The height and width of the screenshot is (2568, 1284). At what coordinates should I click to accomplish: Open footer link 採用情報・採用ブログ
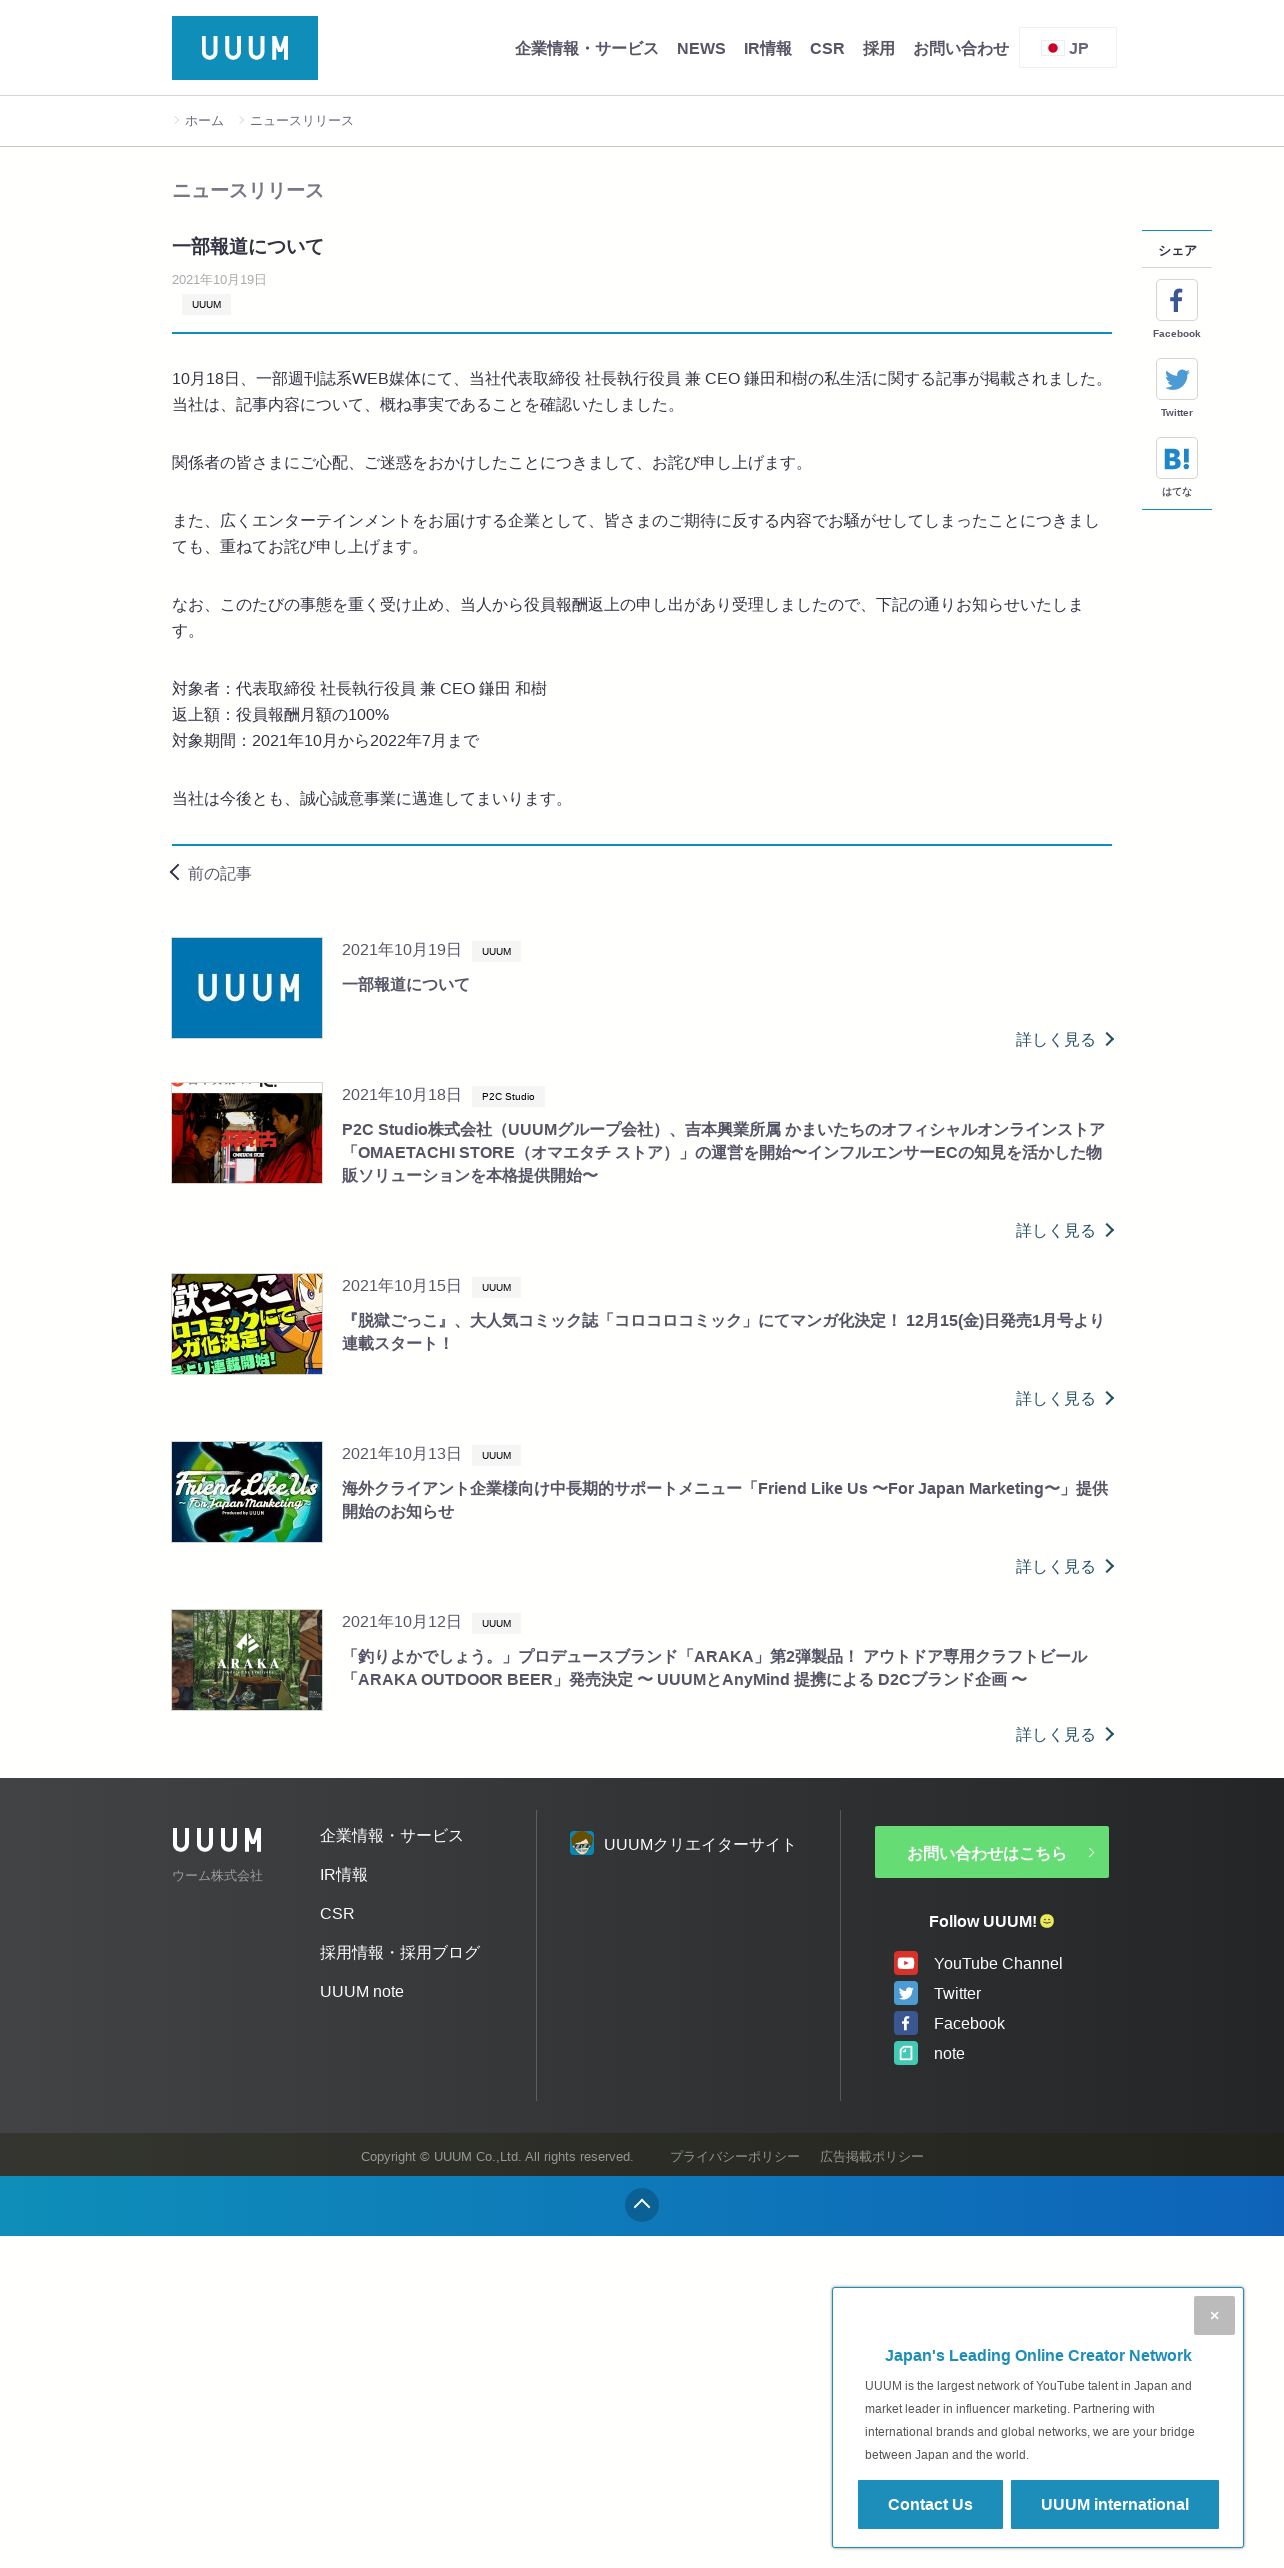tap(400, 1953)
